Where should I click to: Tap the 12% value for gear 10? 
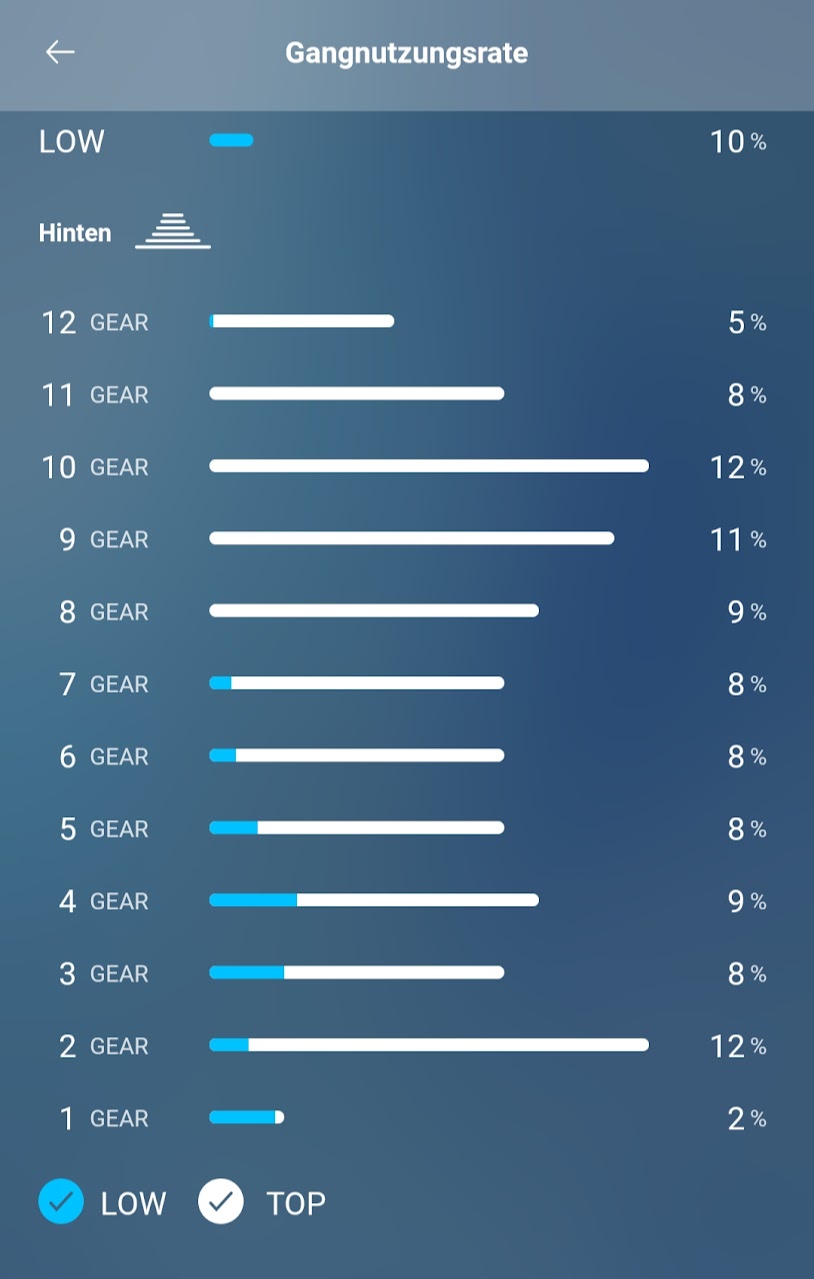pos(738,467)
